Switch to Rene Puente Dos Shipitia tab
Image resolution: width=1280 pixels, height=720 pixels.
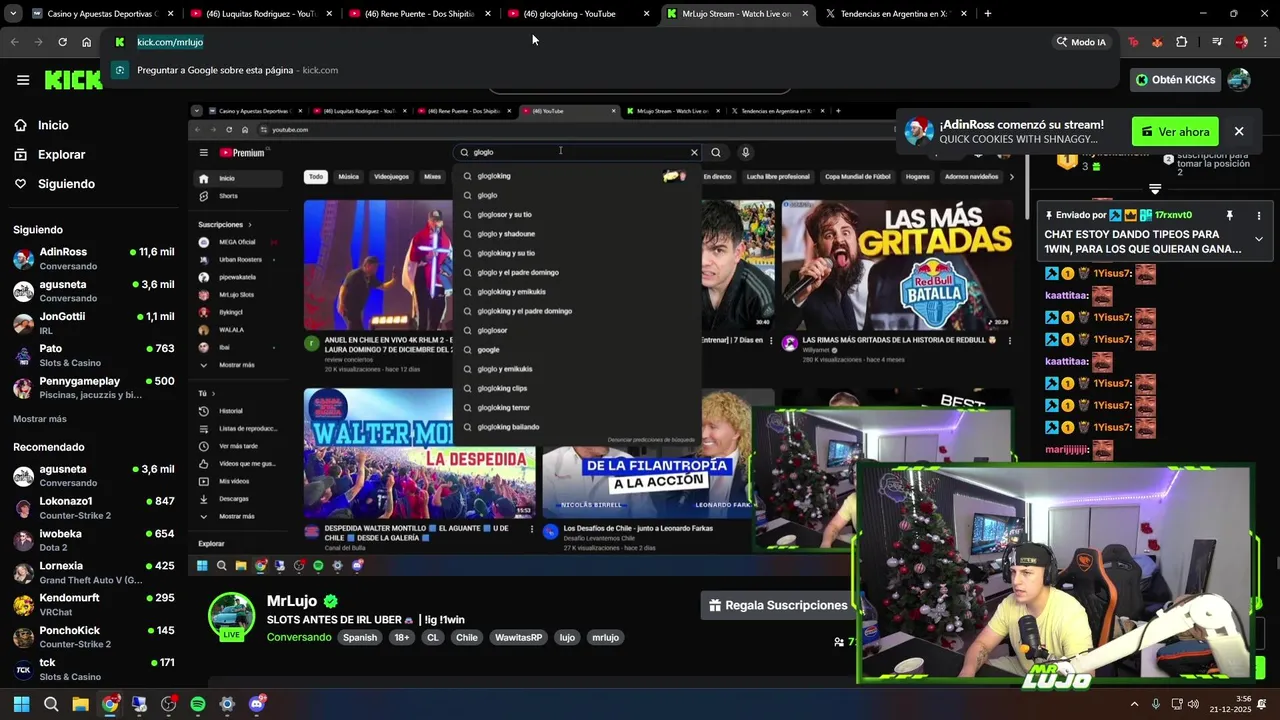[419, 14]
